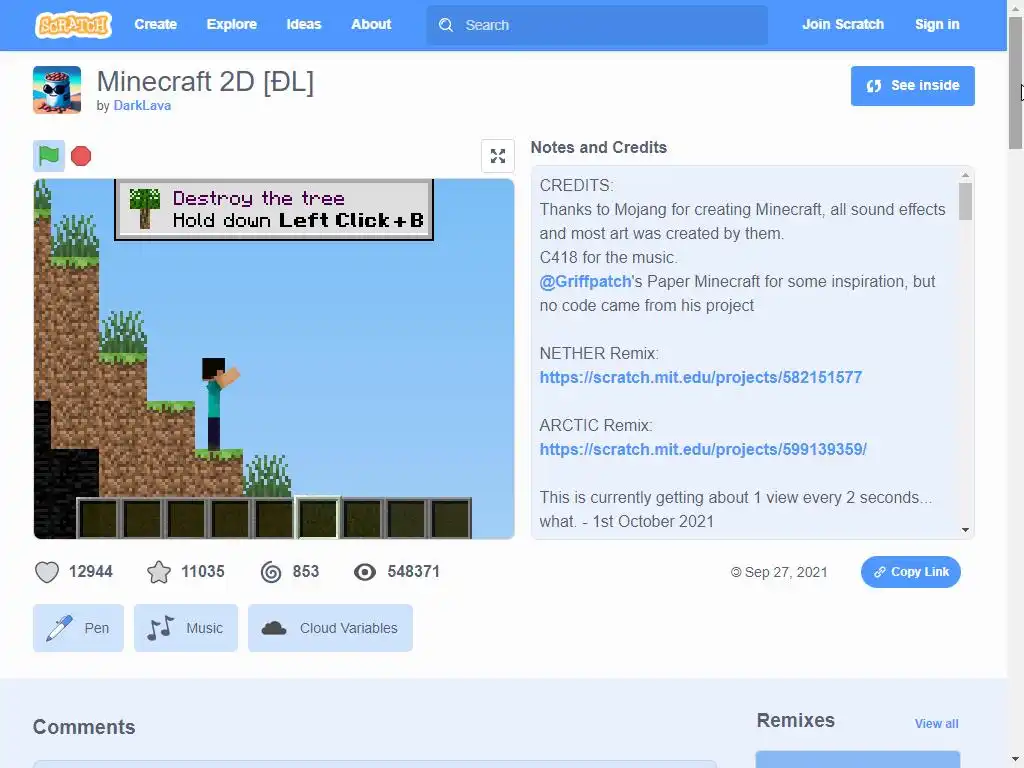Click the Minecraft 2D [ĐL] project title
This screenshot has width=1024, height=768.
pos(205,82)
